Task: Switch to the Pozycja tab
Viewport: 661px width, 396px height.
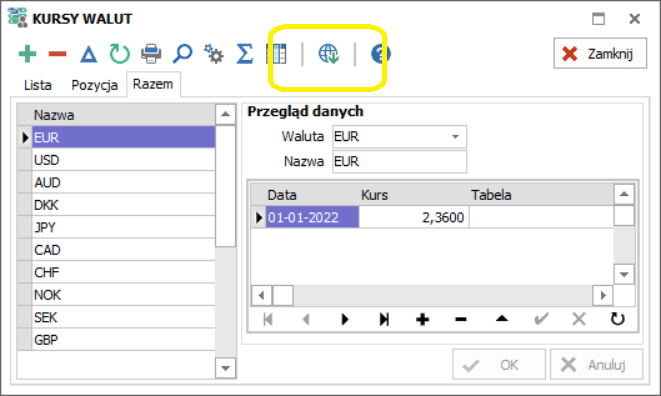Action: click(94, 85)
